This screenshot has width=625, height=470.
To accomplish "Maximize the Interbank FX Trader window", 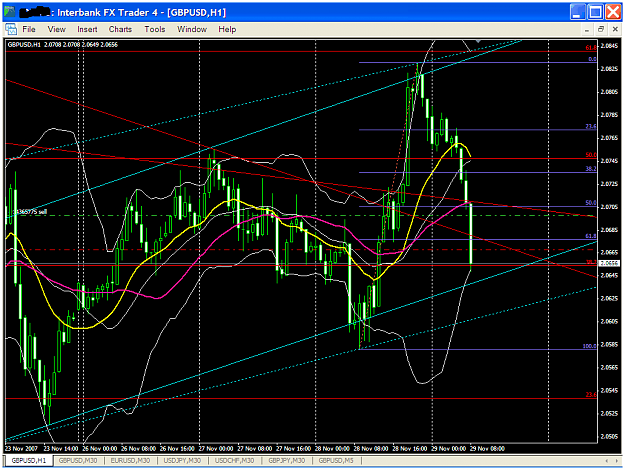I will click(596, 12).
